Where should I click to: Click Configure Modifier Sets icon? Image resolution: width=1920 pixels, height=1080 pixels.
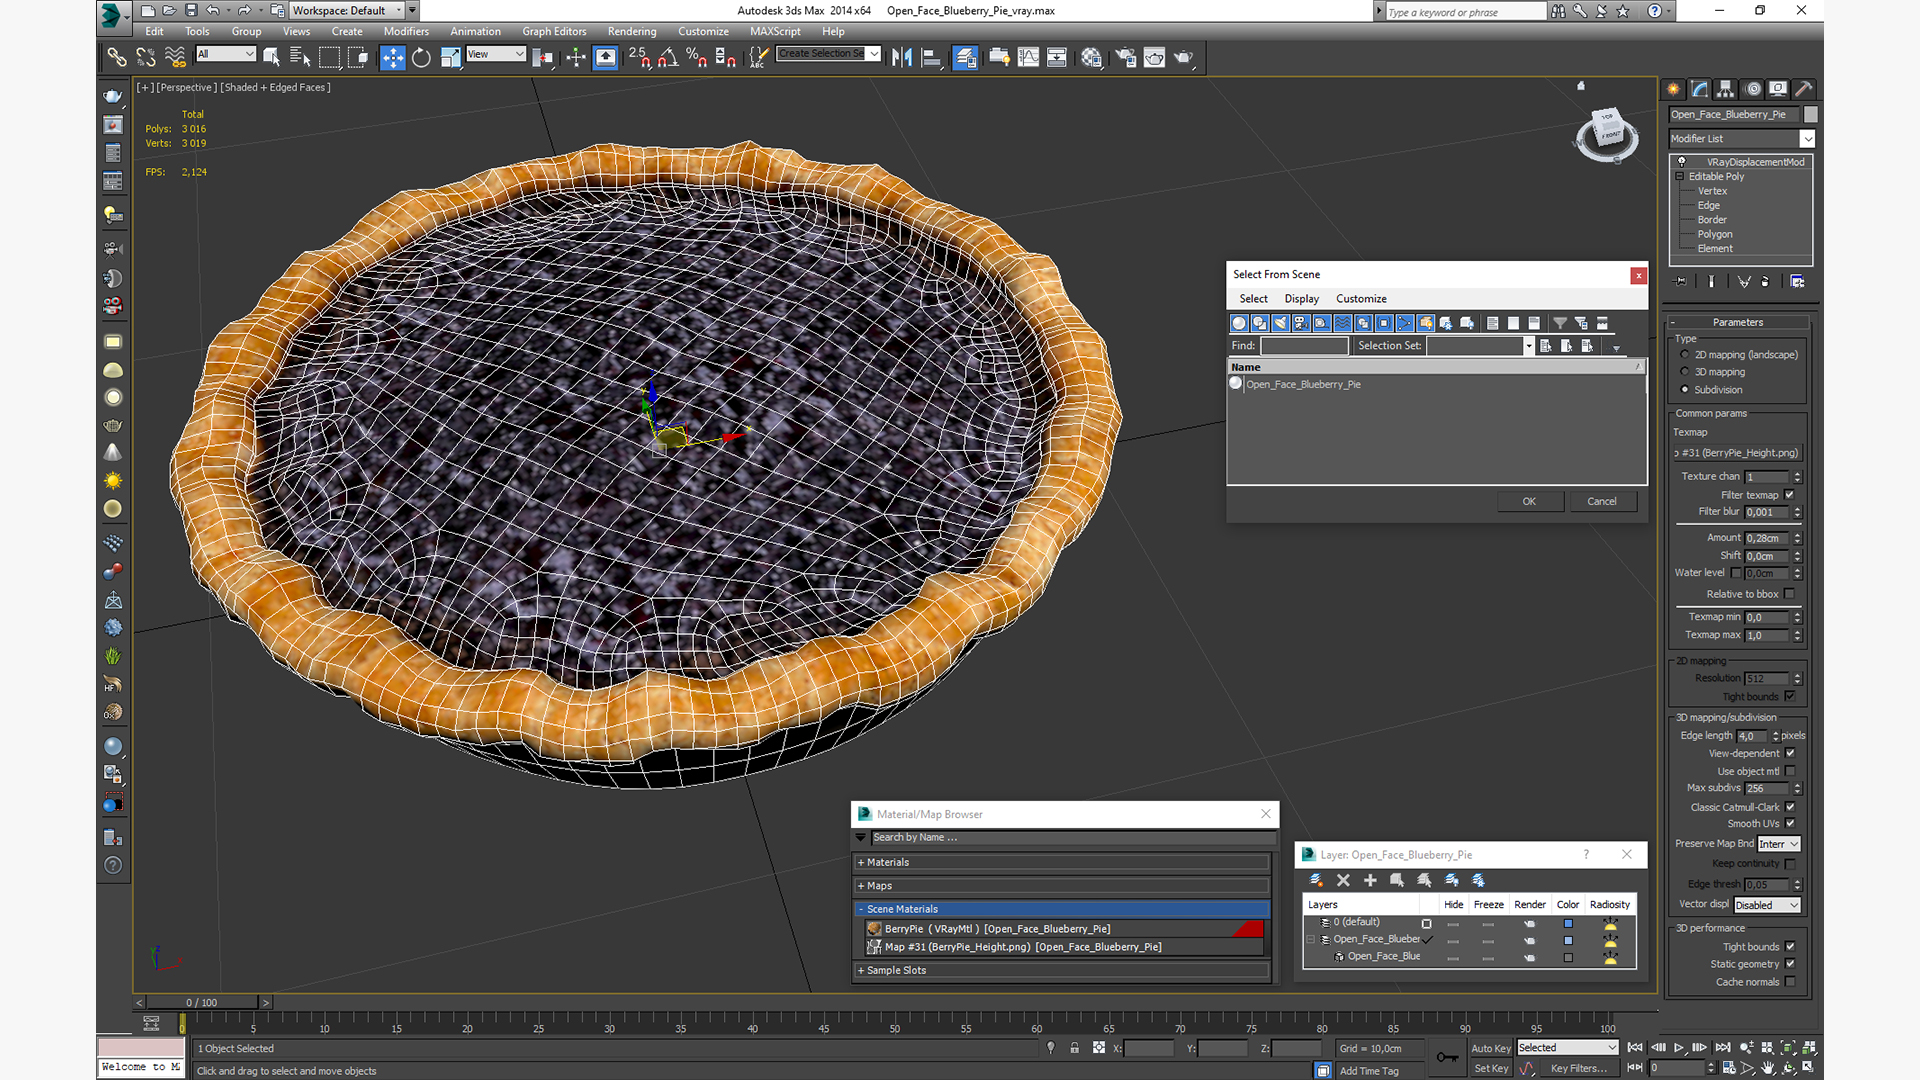point(1797,282)
